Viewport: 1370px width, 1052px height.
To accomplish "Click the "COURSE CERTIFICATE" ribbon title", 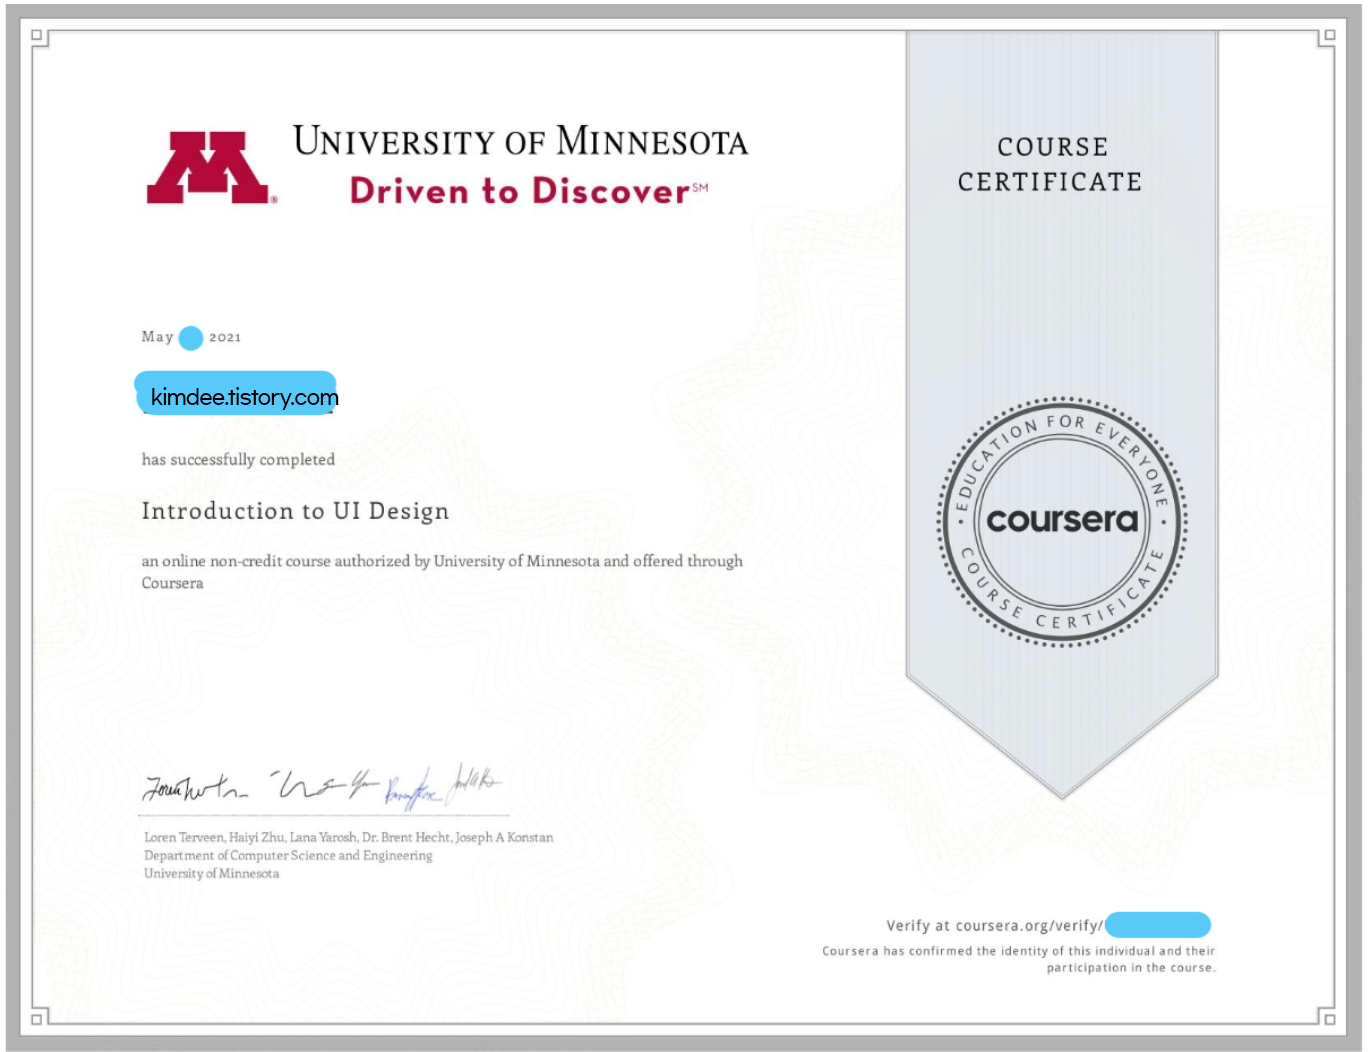I will pyautogui.click(x=1051, y=164).
